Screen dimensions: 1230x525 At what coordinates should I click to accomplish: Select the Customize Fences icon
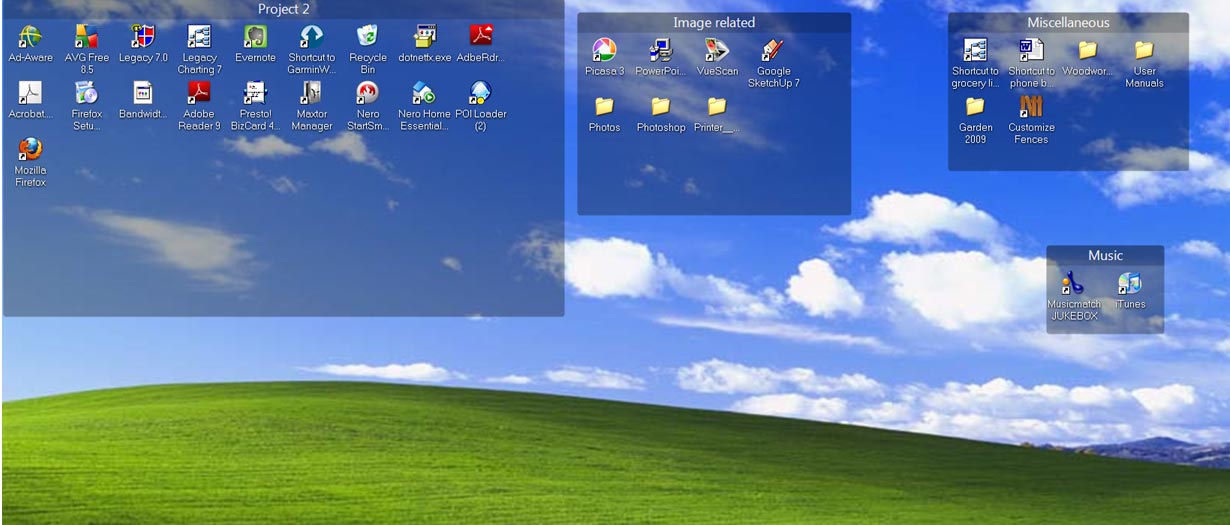(x=1031, y=107)
